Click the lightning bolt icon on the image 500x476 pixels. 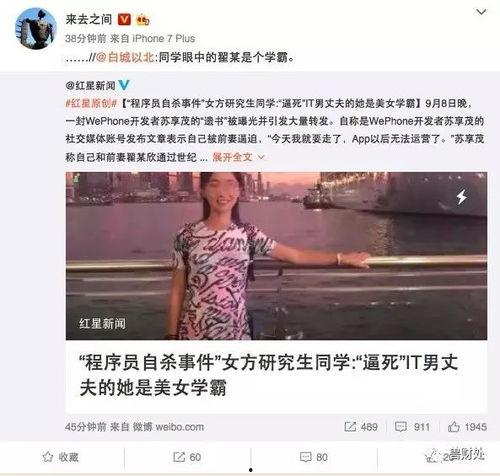[x=462, y=197]
